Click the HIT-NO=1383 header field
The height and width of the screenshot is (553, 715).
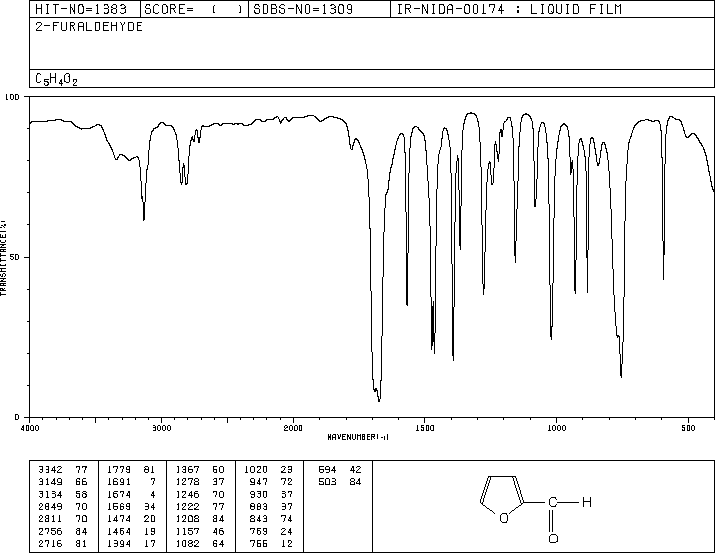(x=84, y=9)
